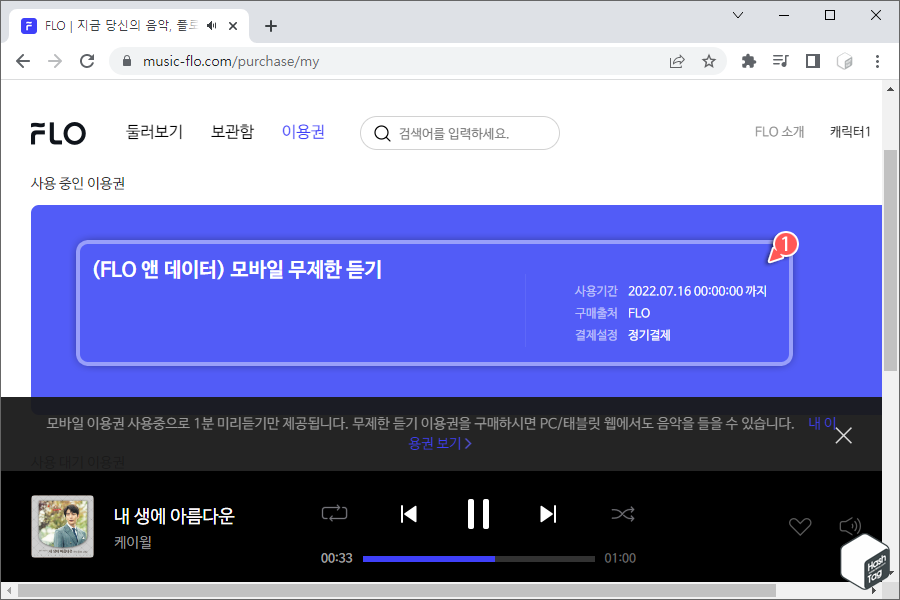The image size is (900, 600).
Task: Click the FLO logo to go home
Action: point(58,131)
